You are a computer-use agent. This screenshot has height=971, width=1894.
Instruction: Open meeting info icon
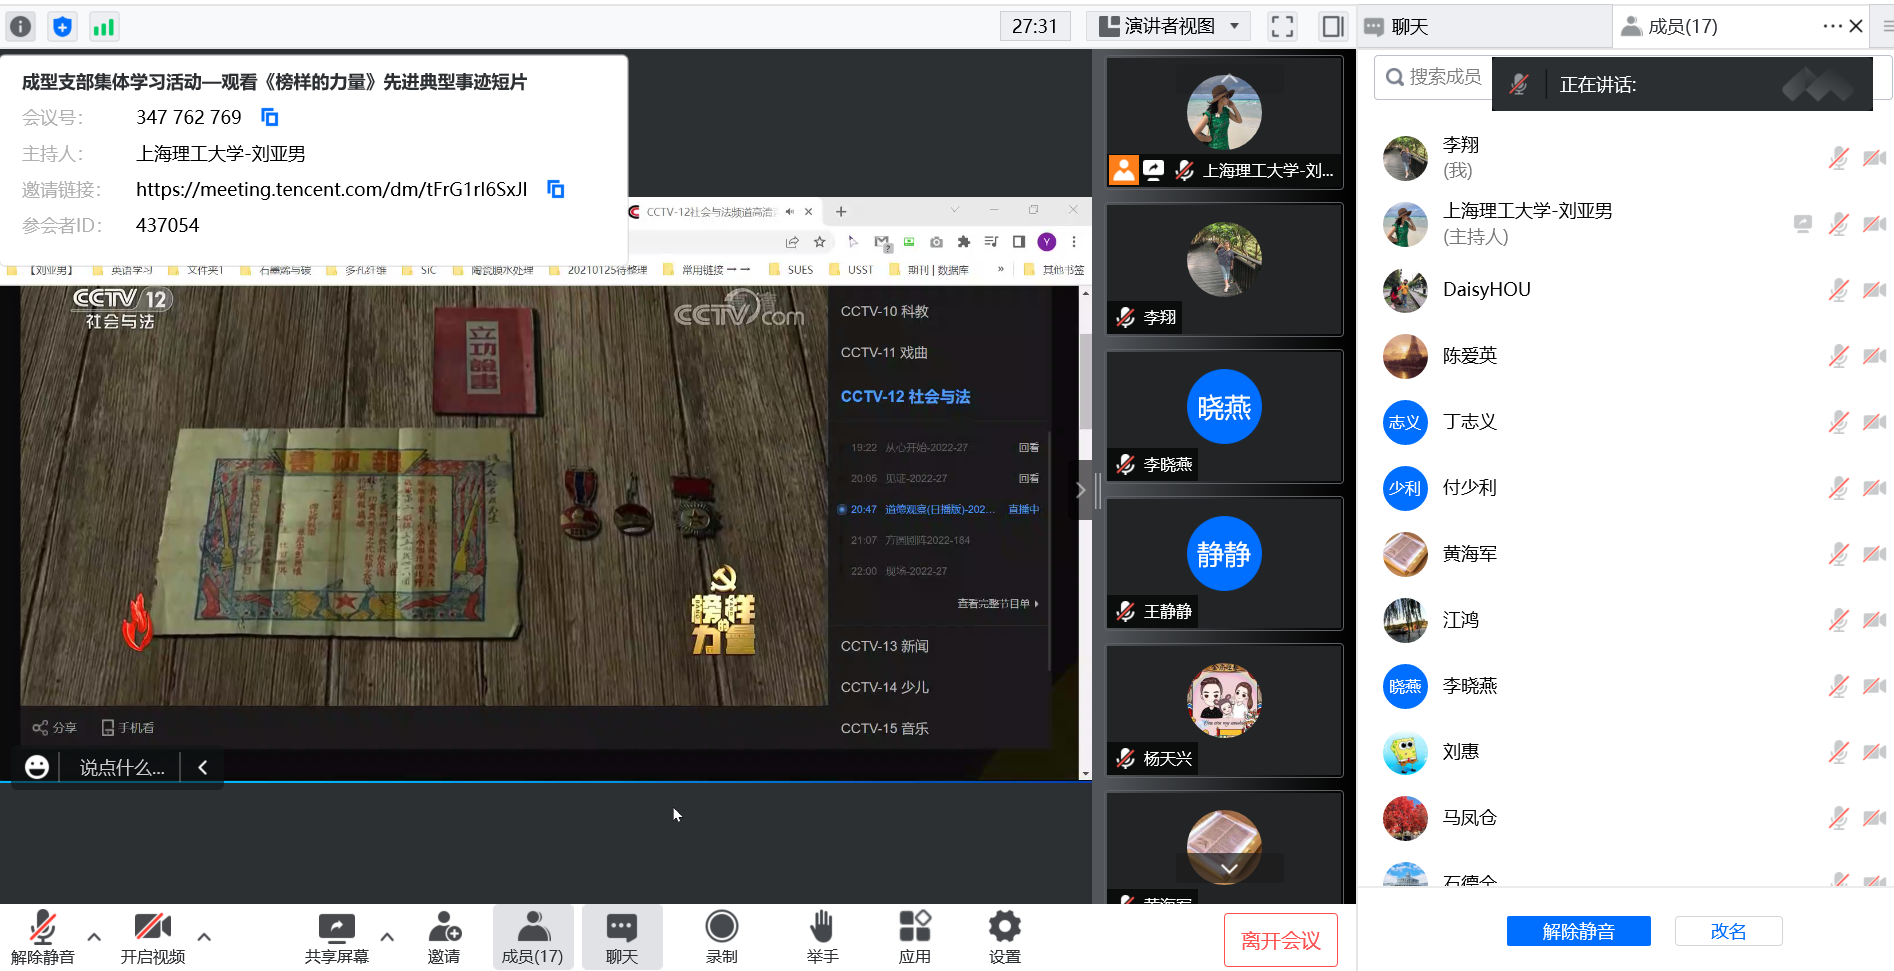20,27
